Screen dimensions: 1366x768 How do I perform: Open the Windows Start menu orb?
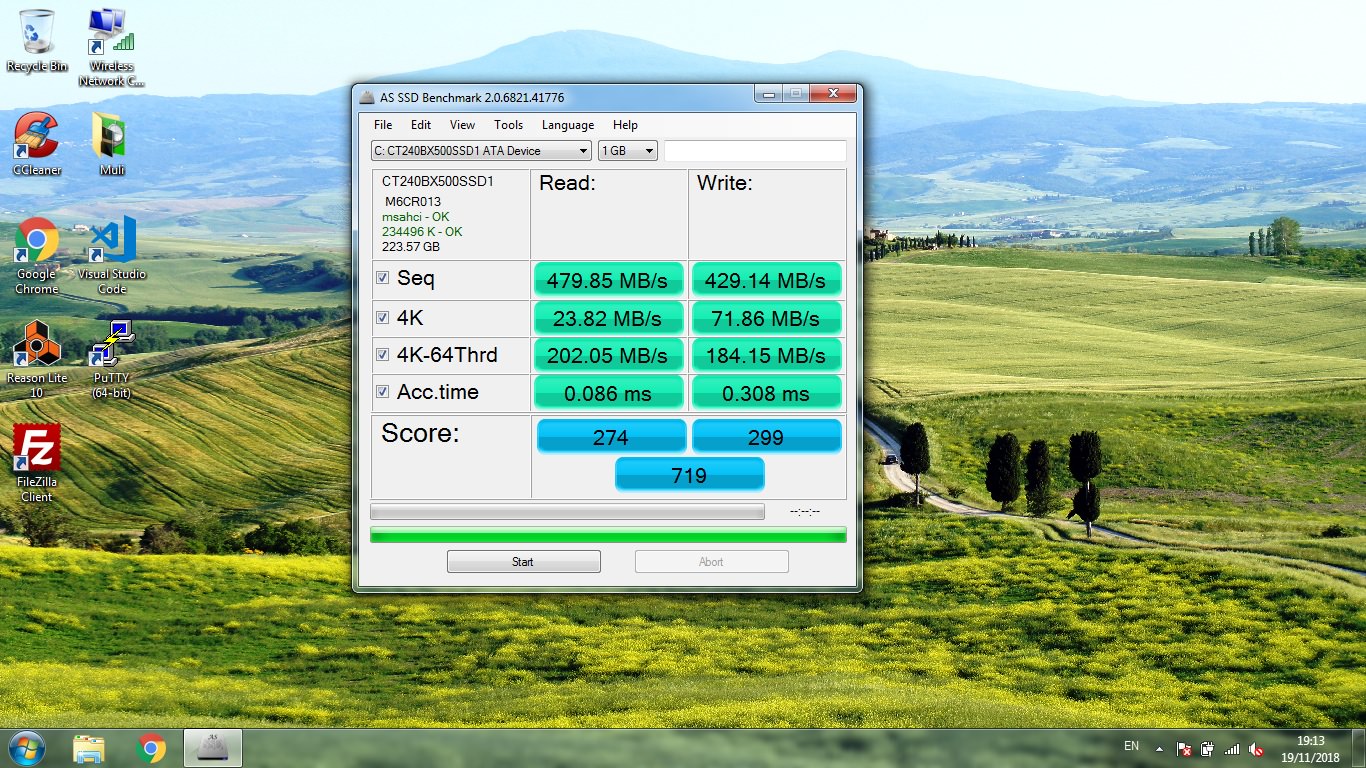click(26, 748)
